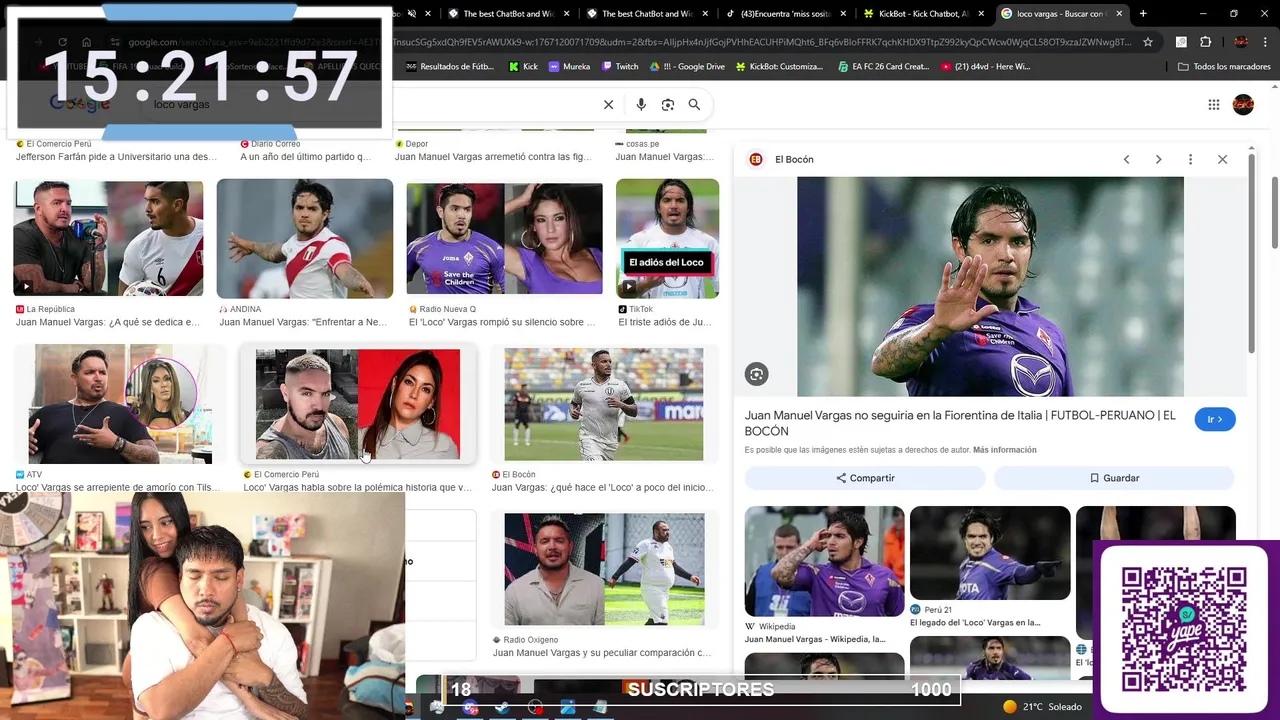This screenshot has height=720, width=1280.
Task: Click the 'Ir' visit page button
Action: [x=1215, y=419]
